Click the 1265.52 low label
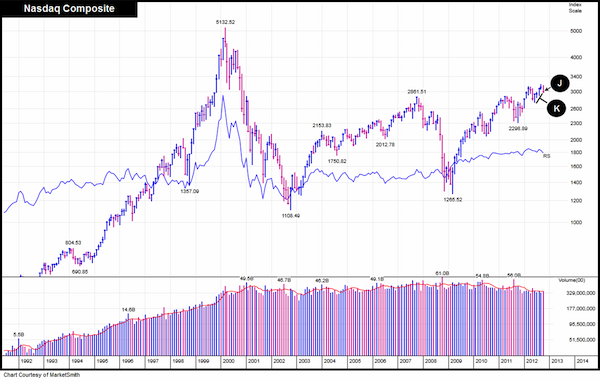This screenshot has width=600, height=382. point(453,199)
